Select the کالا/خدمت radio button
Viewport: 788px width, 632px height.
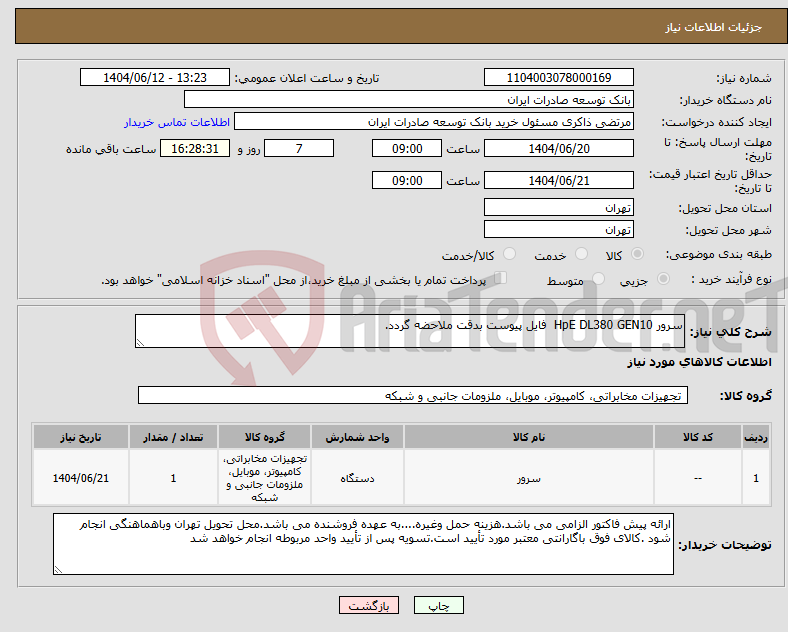tap(509, 254)
